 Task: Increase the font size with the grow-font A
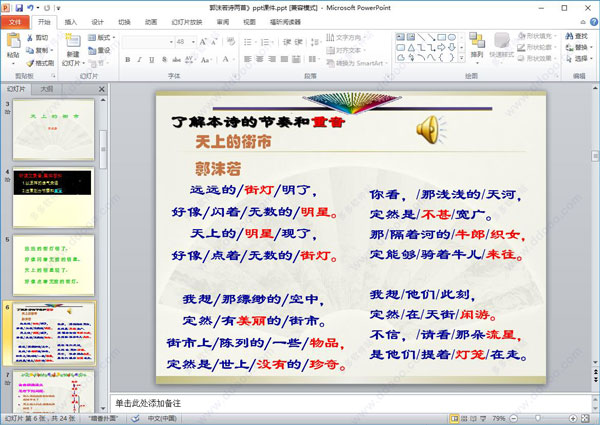pos(203,42)
